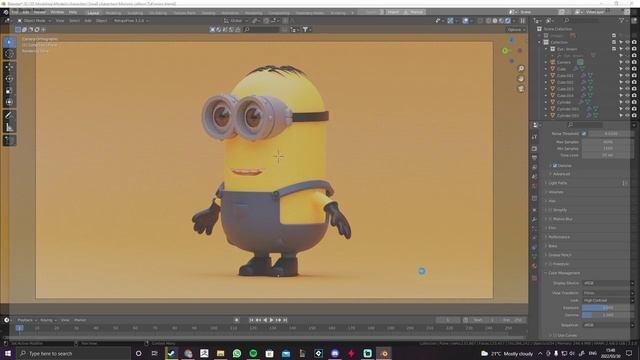The height and width of the screenshot is (360, 640).
Task: Expand the Light Paths panel
Action: coord(558,183)
